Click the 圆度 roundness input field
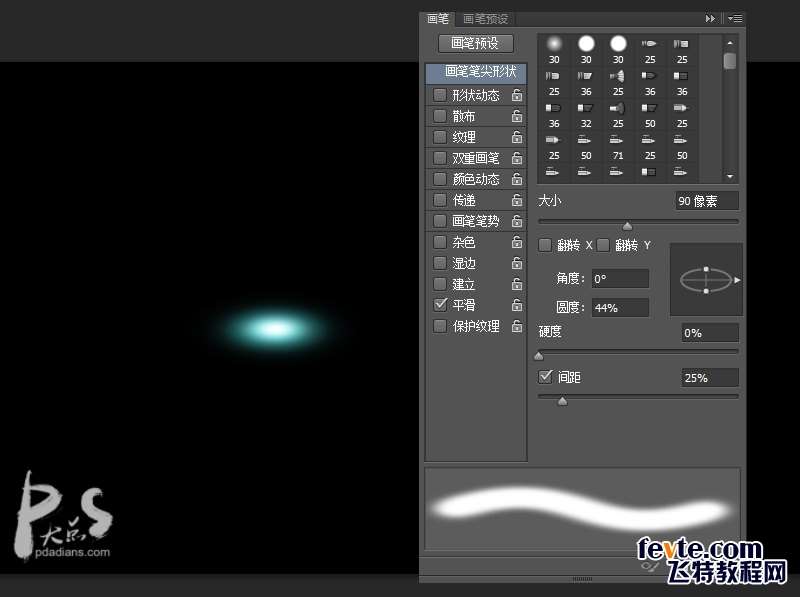This screenshot has height=597, width=800. click(619, 308)
